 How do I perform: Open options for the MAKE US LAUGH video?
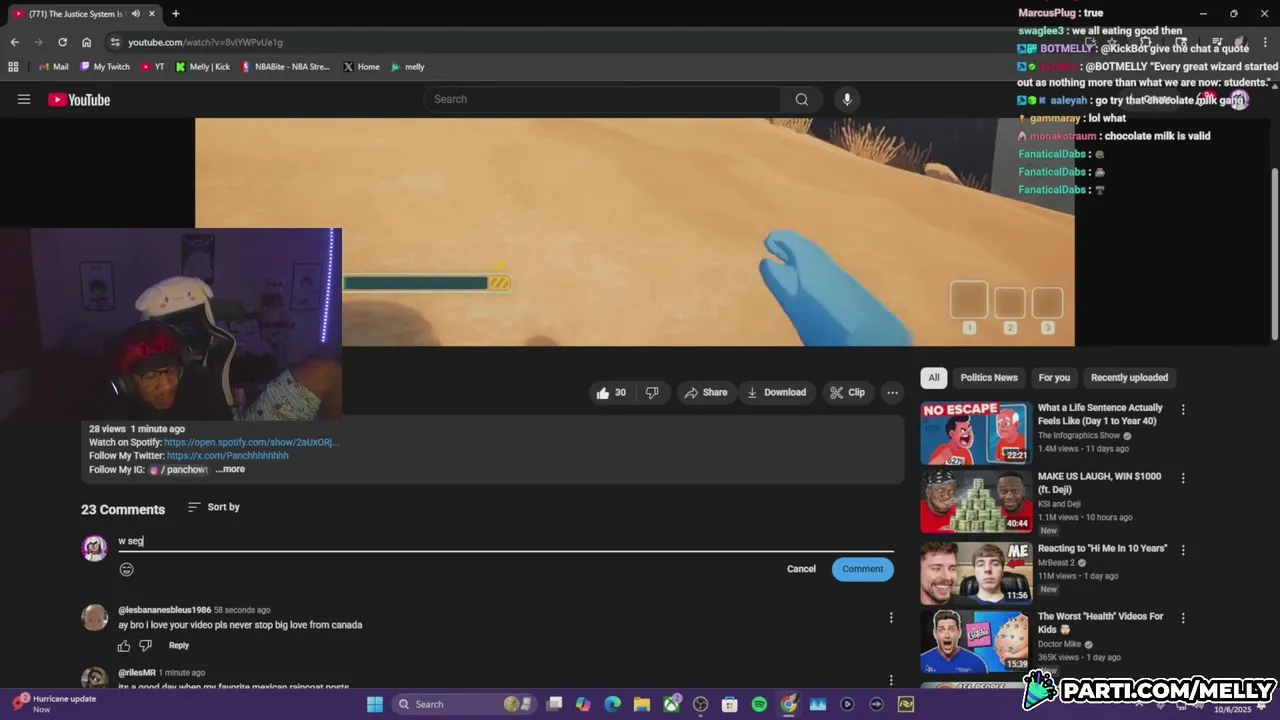[1183, 479]
